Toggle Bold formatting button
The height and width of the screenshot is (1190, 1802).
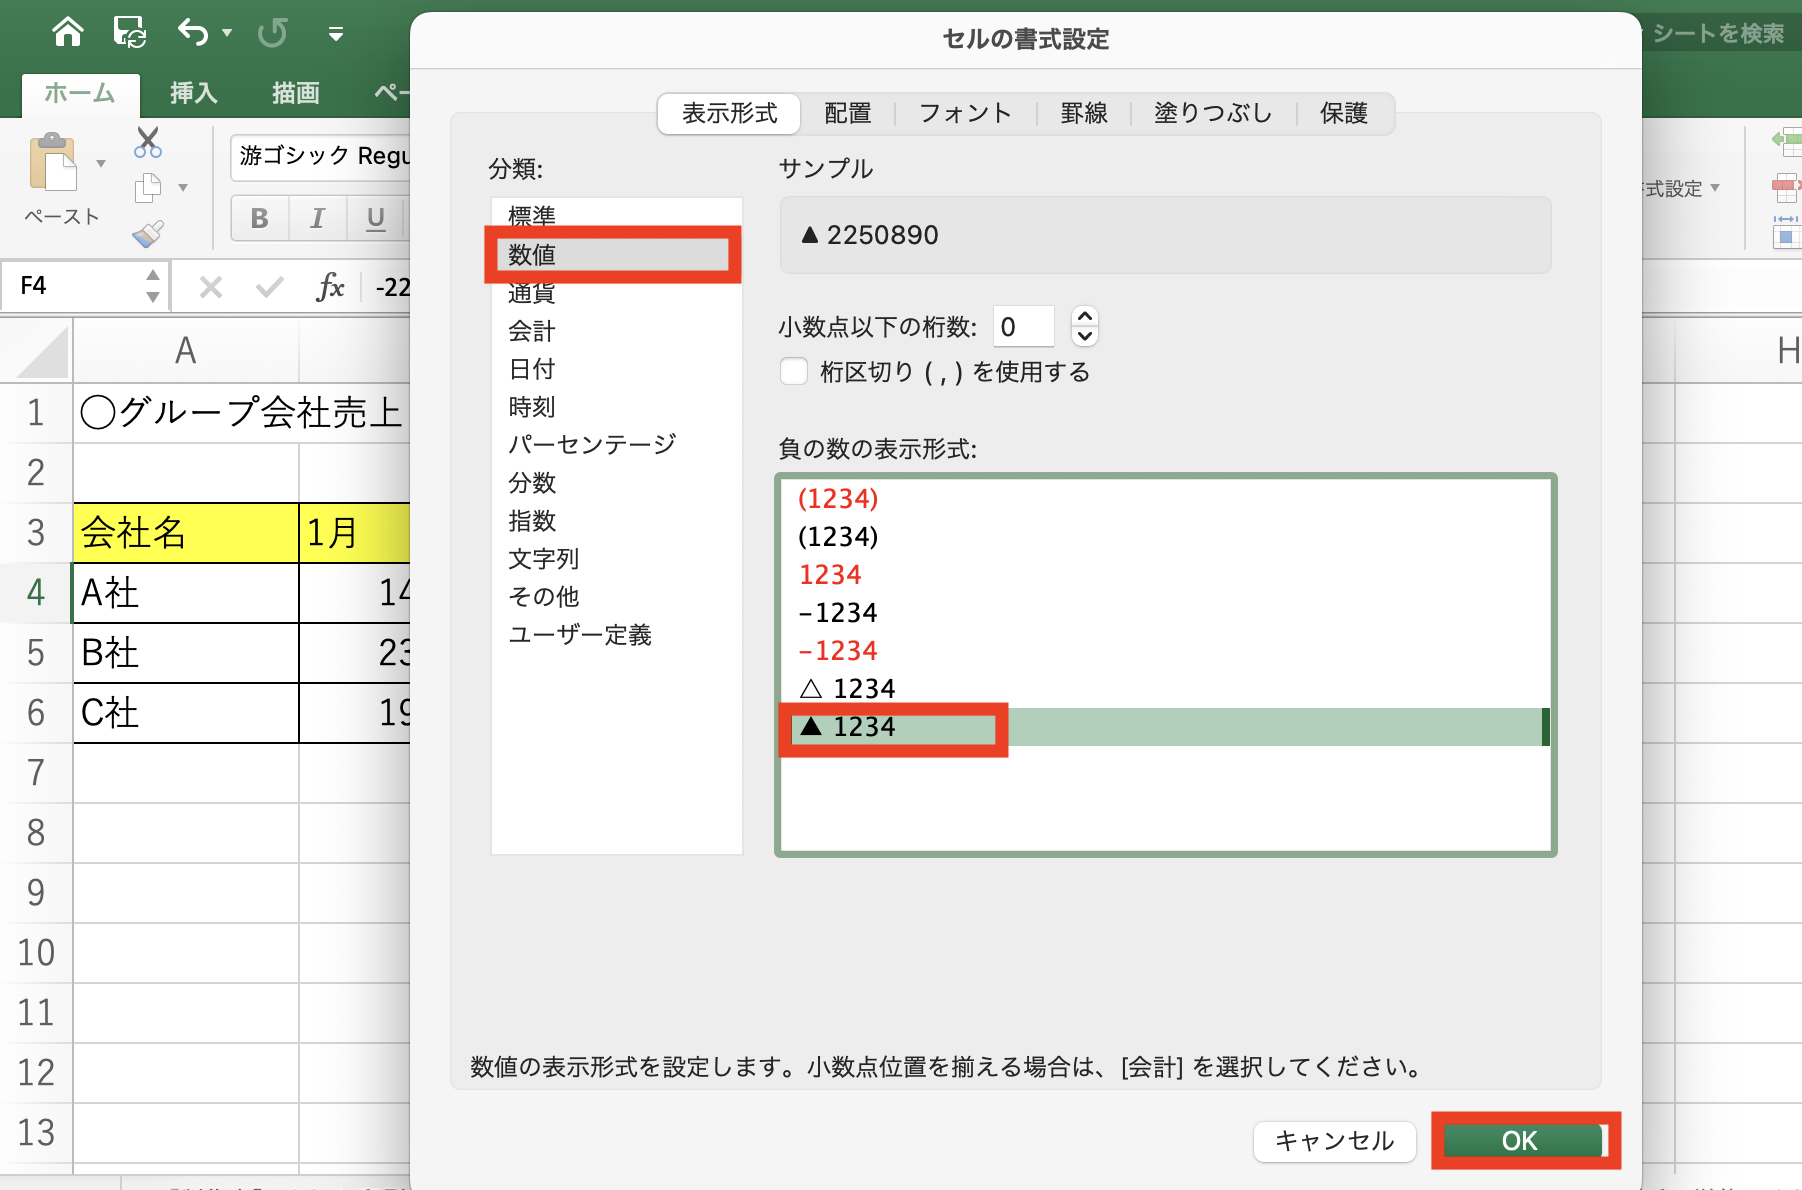(x=260, y=218)
